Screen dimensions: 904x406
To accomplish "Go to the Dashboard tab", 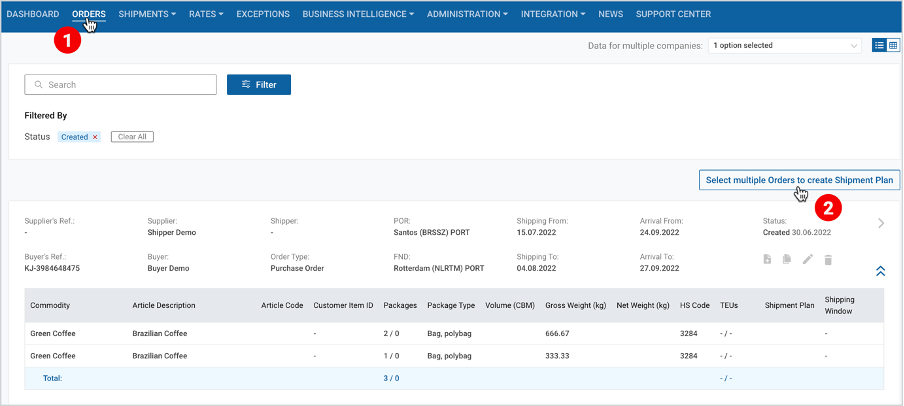I will tap(33, 14).
